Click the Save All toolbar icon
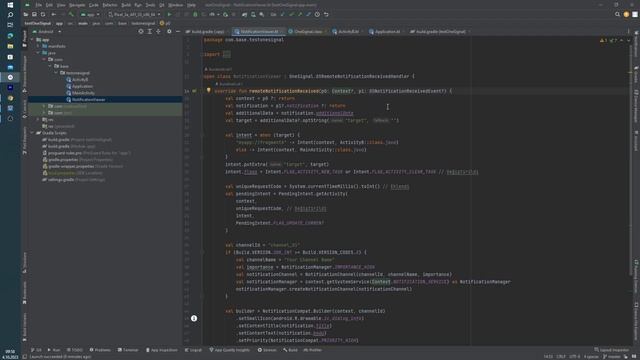This screenshot has width=640, height=360. click(x=34, y=14)
